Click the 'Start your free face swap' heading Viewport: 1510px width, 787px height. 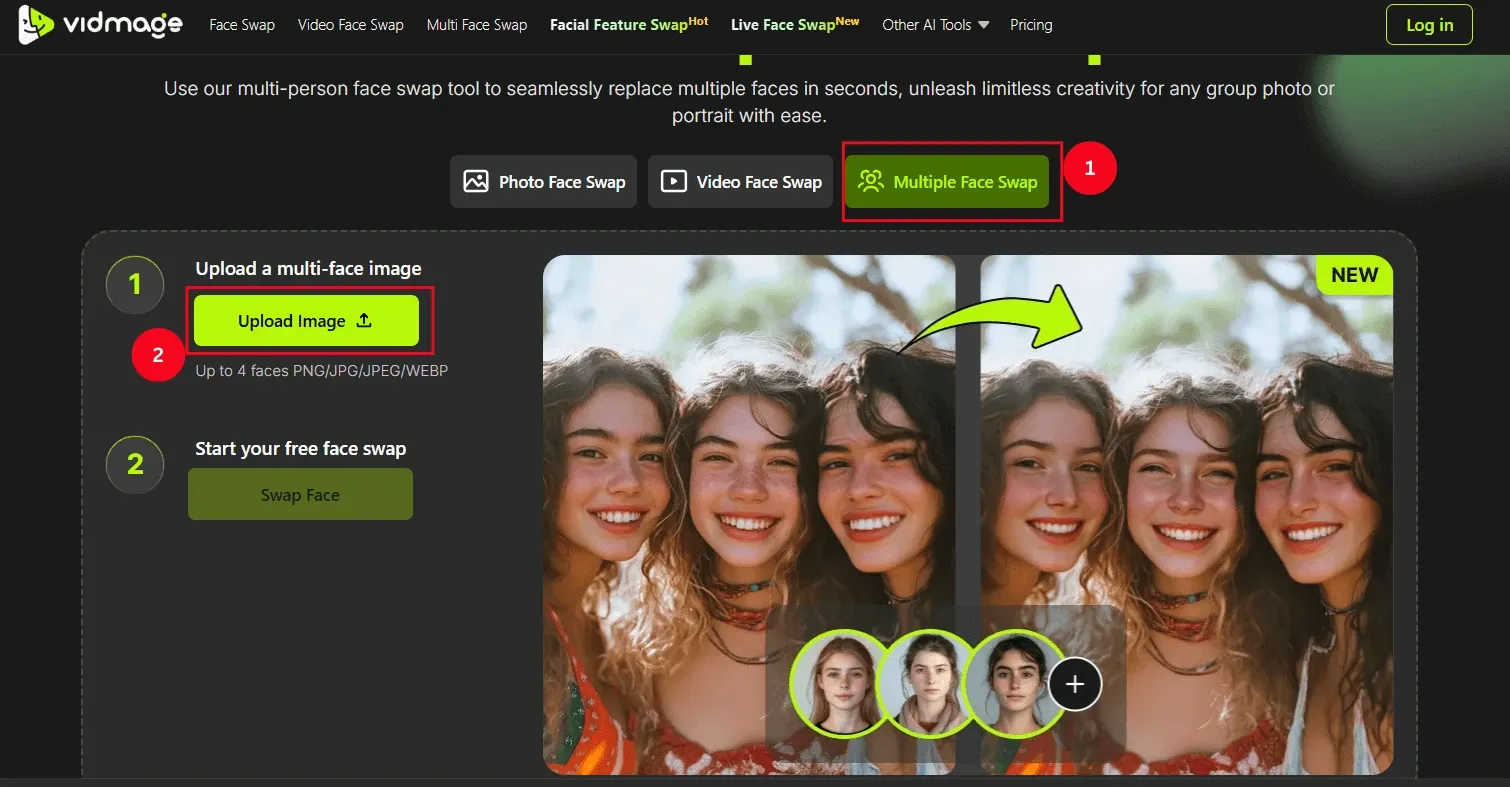pyautogui.click(x=301, y=449)
